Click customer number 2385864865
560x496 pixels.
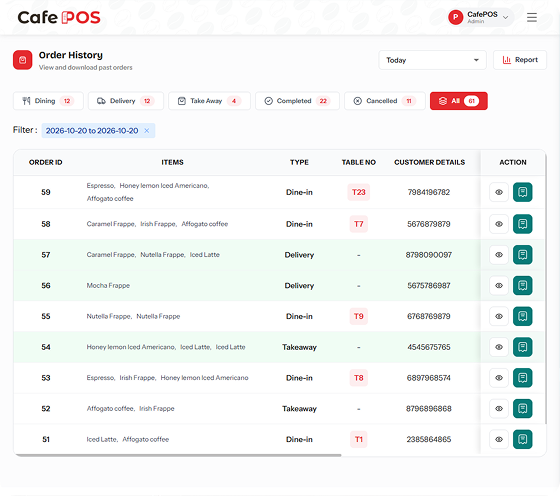[429, 439]
